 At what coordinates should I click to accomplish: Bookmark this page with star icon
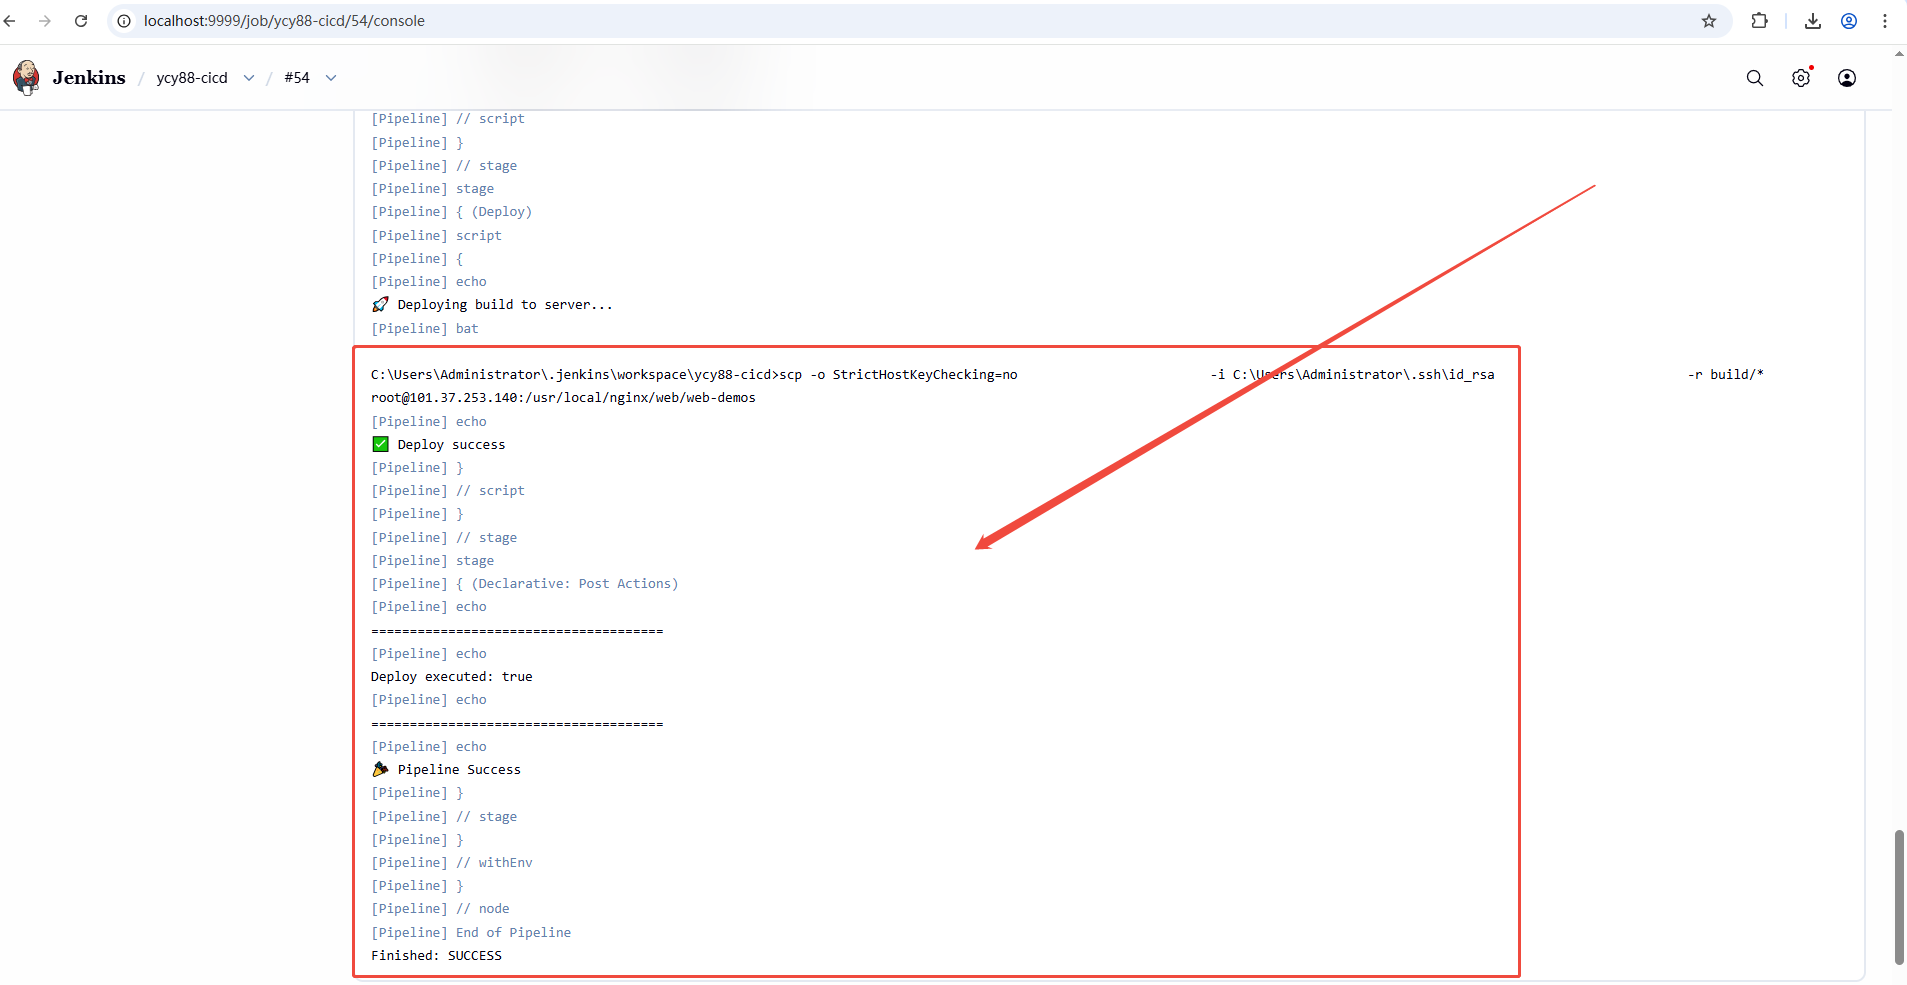click(x=1708, y=21)
